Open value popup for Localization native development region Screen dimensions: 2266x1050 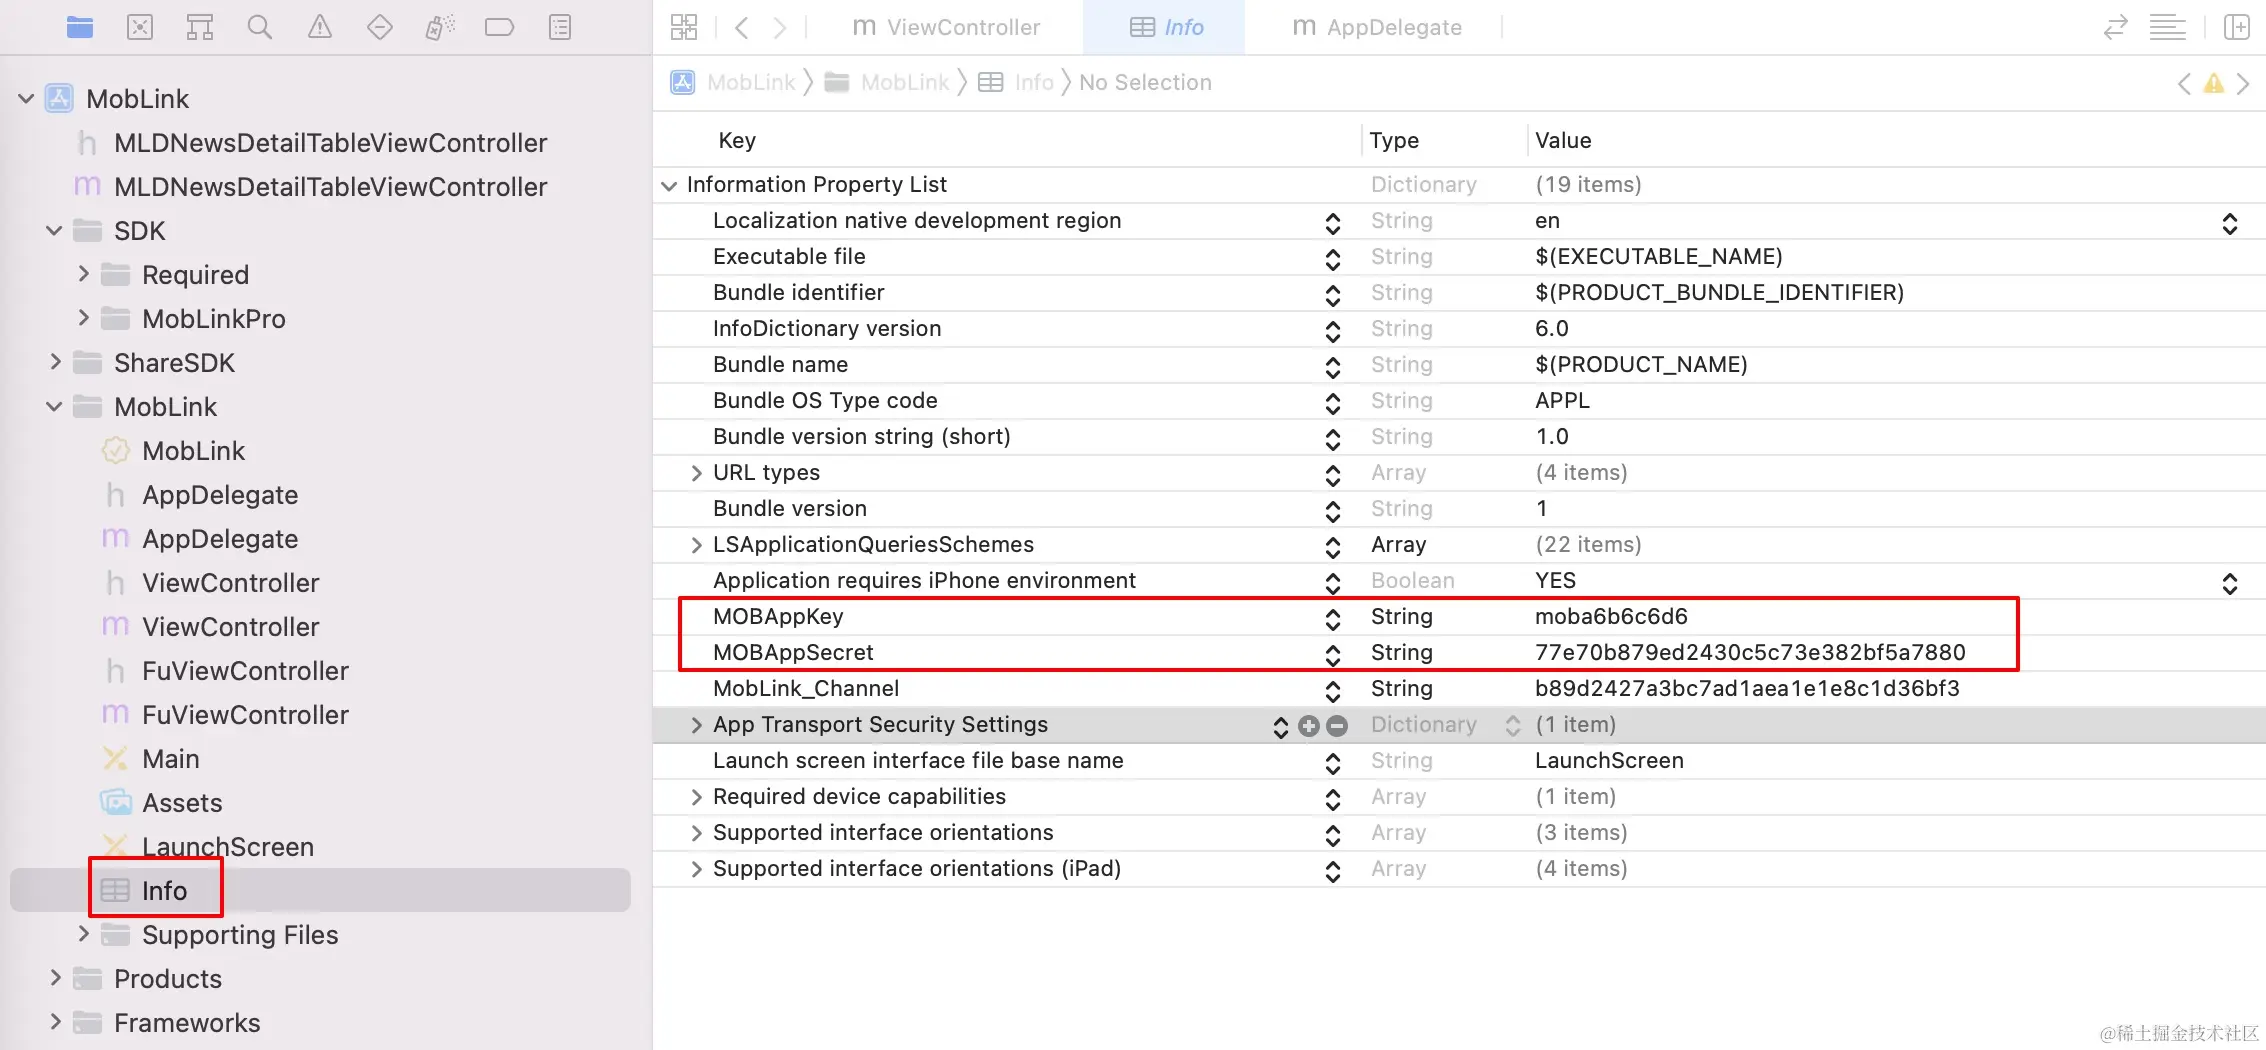click(2229, 223)
